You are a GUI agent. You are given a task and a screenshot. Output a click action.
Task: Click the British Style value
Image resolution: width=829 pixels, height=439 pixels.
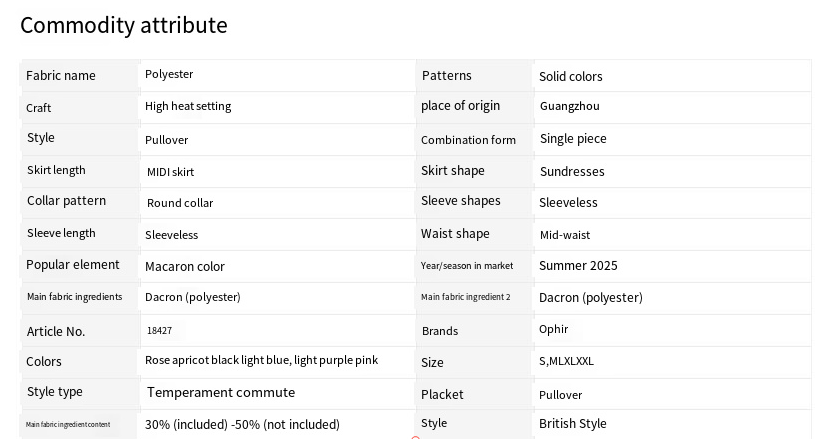coord(573,423)
